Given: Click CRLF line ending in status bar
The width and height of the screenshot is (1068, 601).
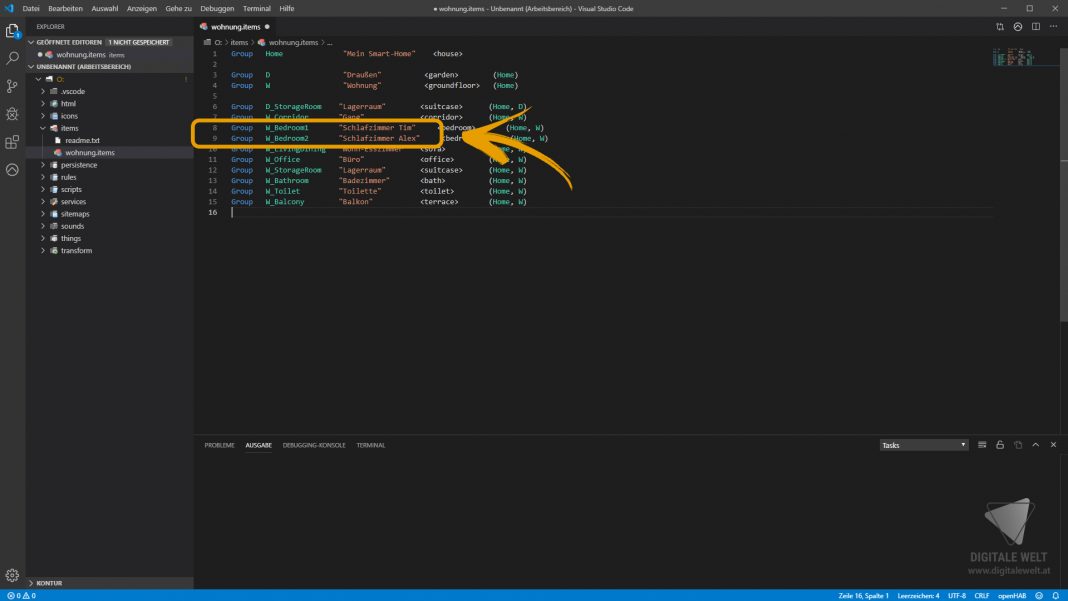Looking at the screenshot, I should [982, 595].
